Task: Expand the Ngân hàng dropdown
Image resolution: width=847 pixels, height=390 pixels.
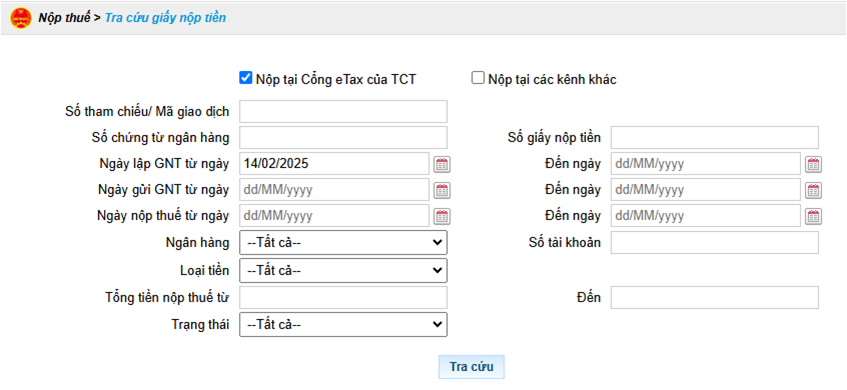Action: click(343, 243)
